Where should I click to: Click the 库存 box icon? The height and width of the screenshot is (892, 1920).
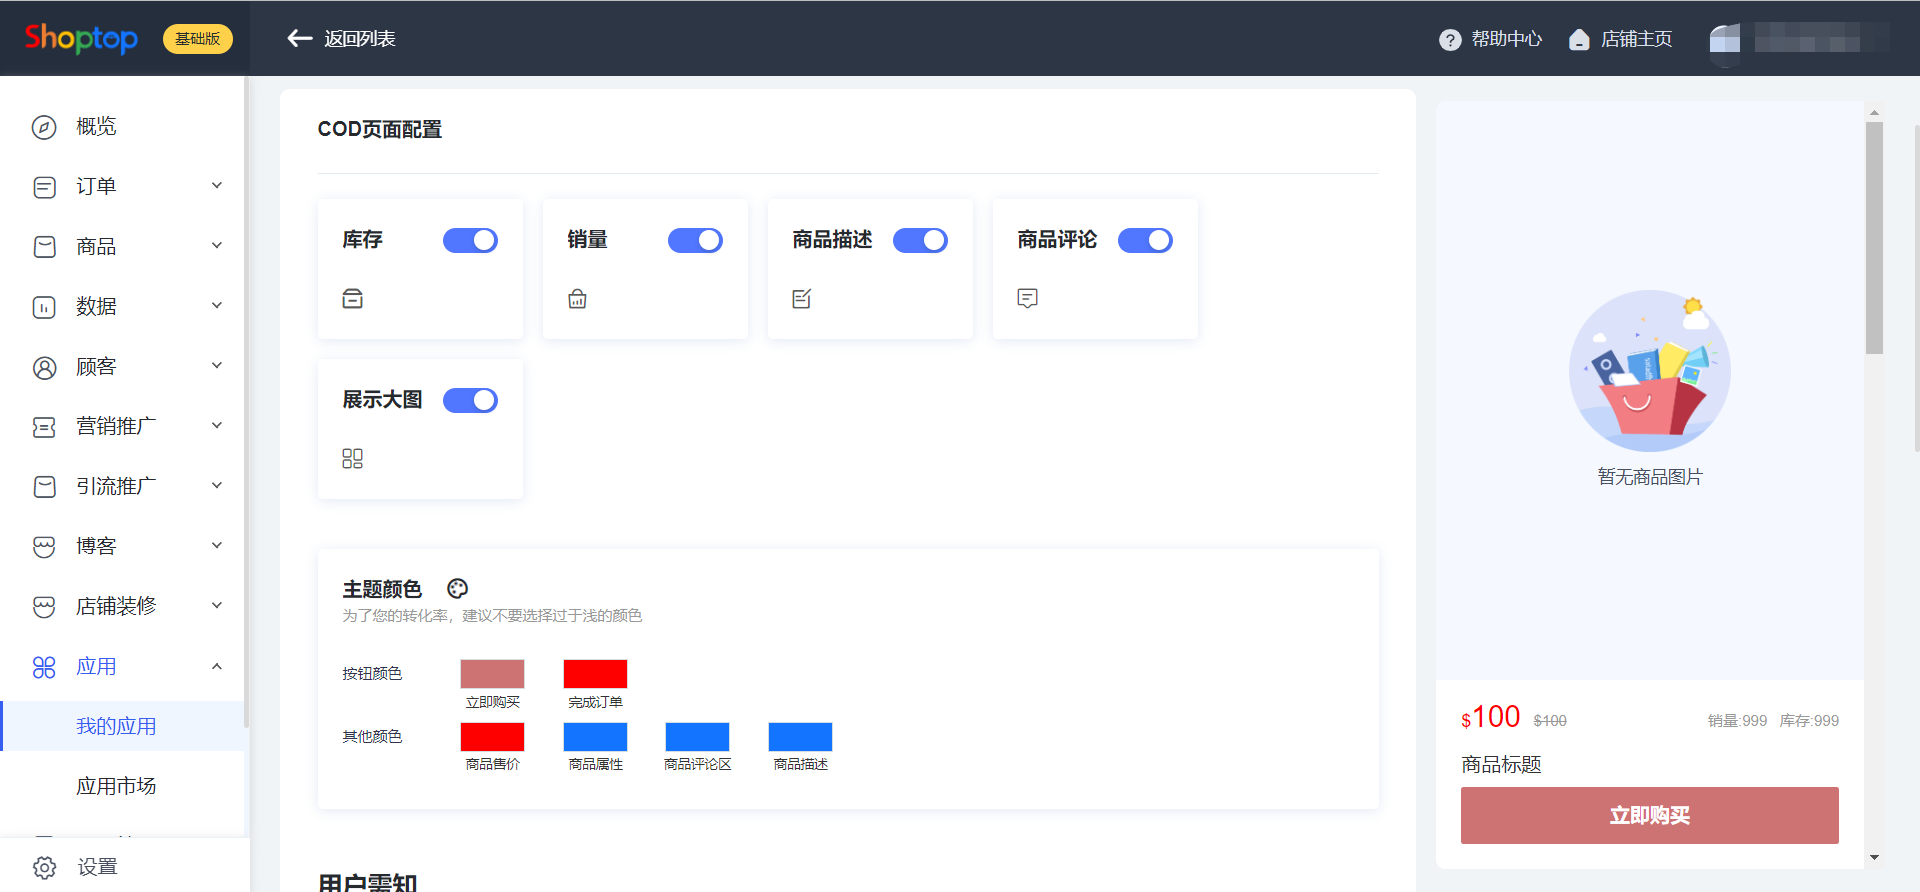click(x=352, y=298)
